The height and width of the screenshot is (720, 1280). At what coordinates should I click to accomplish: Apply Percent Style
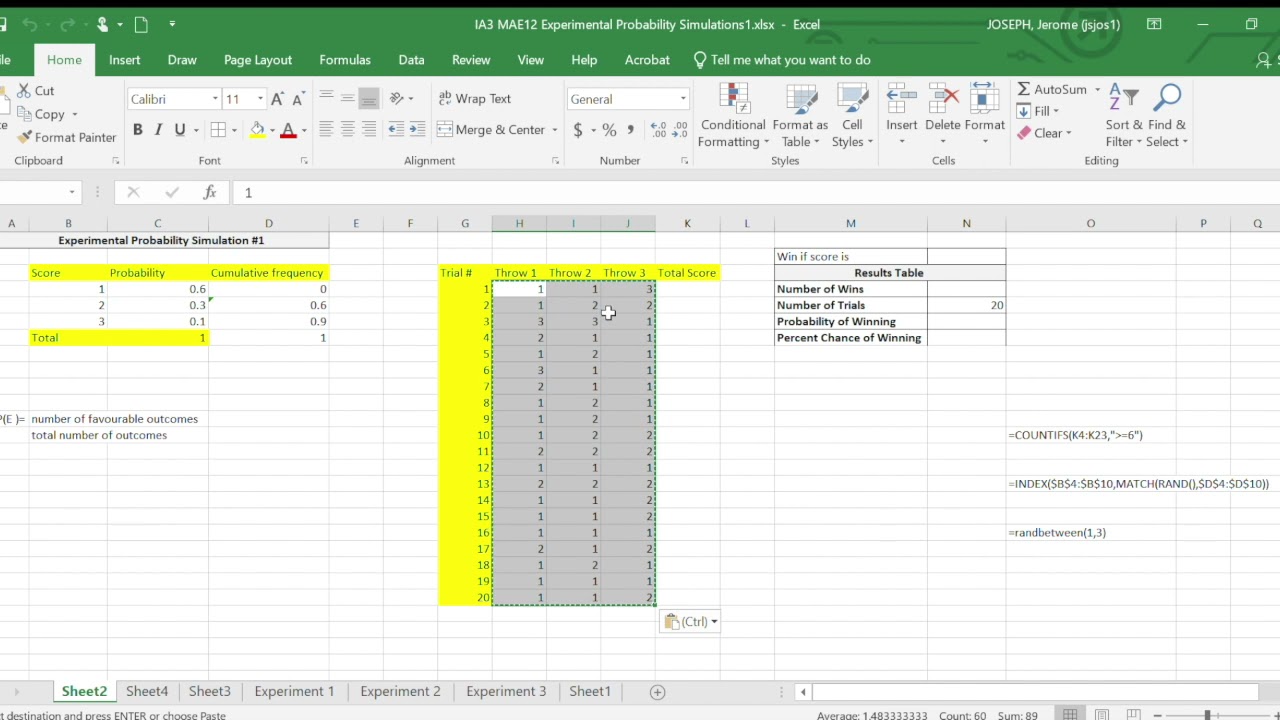click(x=609, y=130)
